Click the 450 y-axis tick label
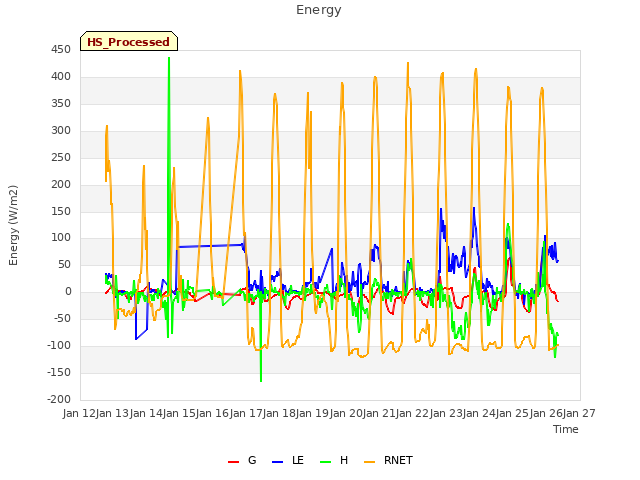The width and height of the screenshot is (640, 480). click(61, 50)
